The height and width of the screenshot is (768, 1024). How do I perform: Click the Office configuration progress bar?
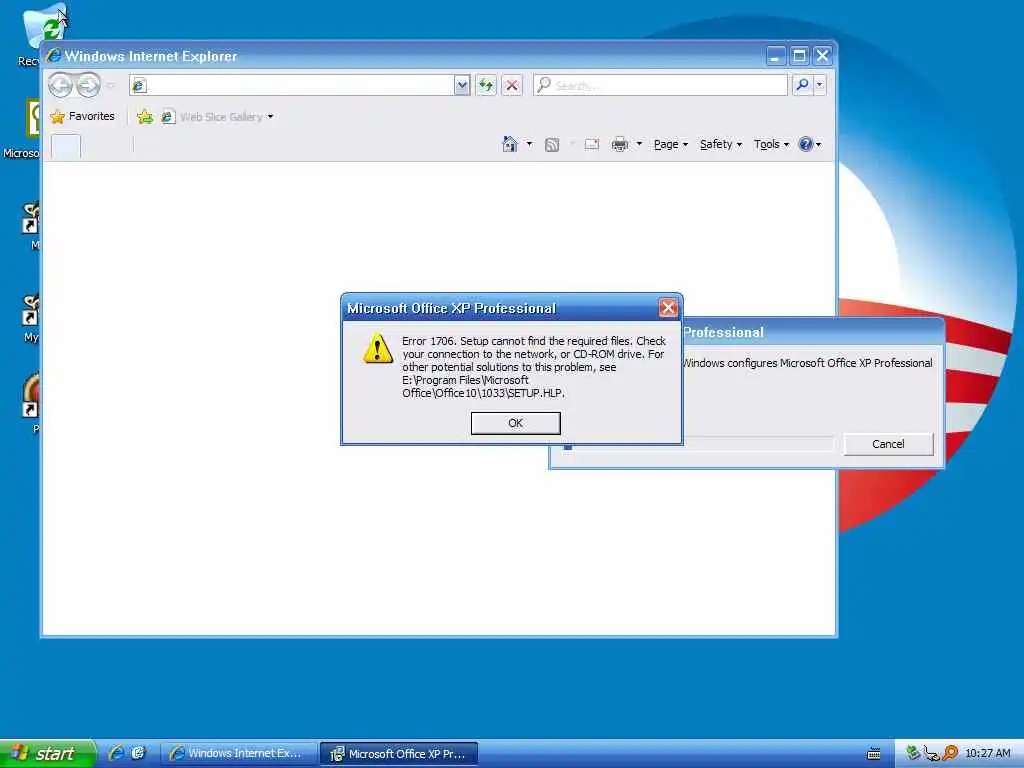(x=697, y=445)
